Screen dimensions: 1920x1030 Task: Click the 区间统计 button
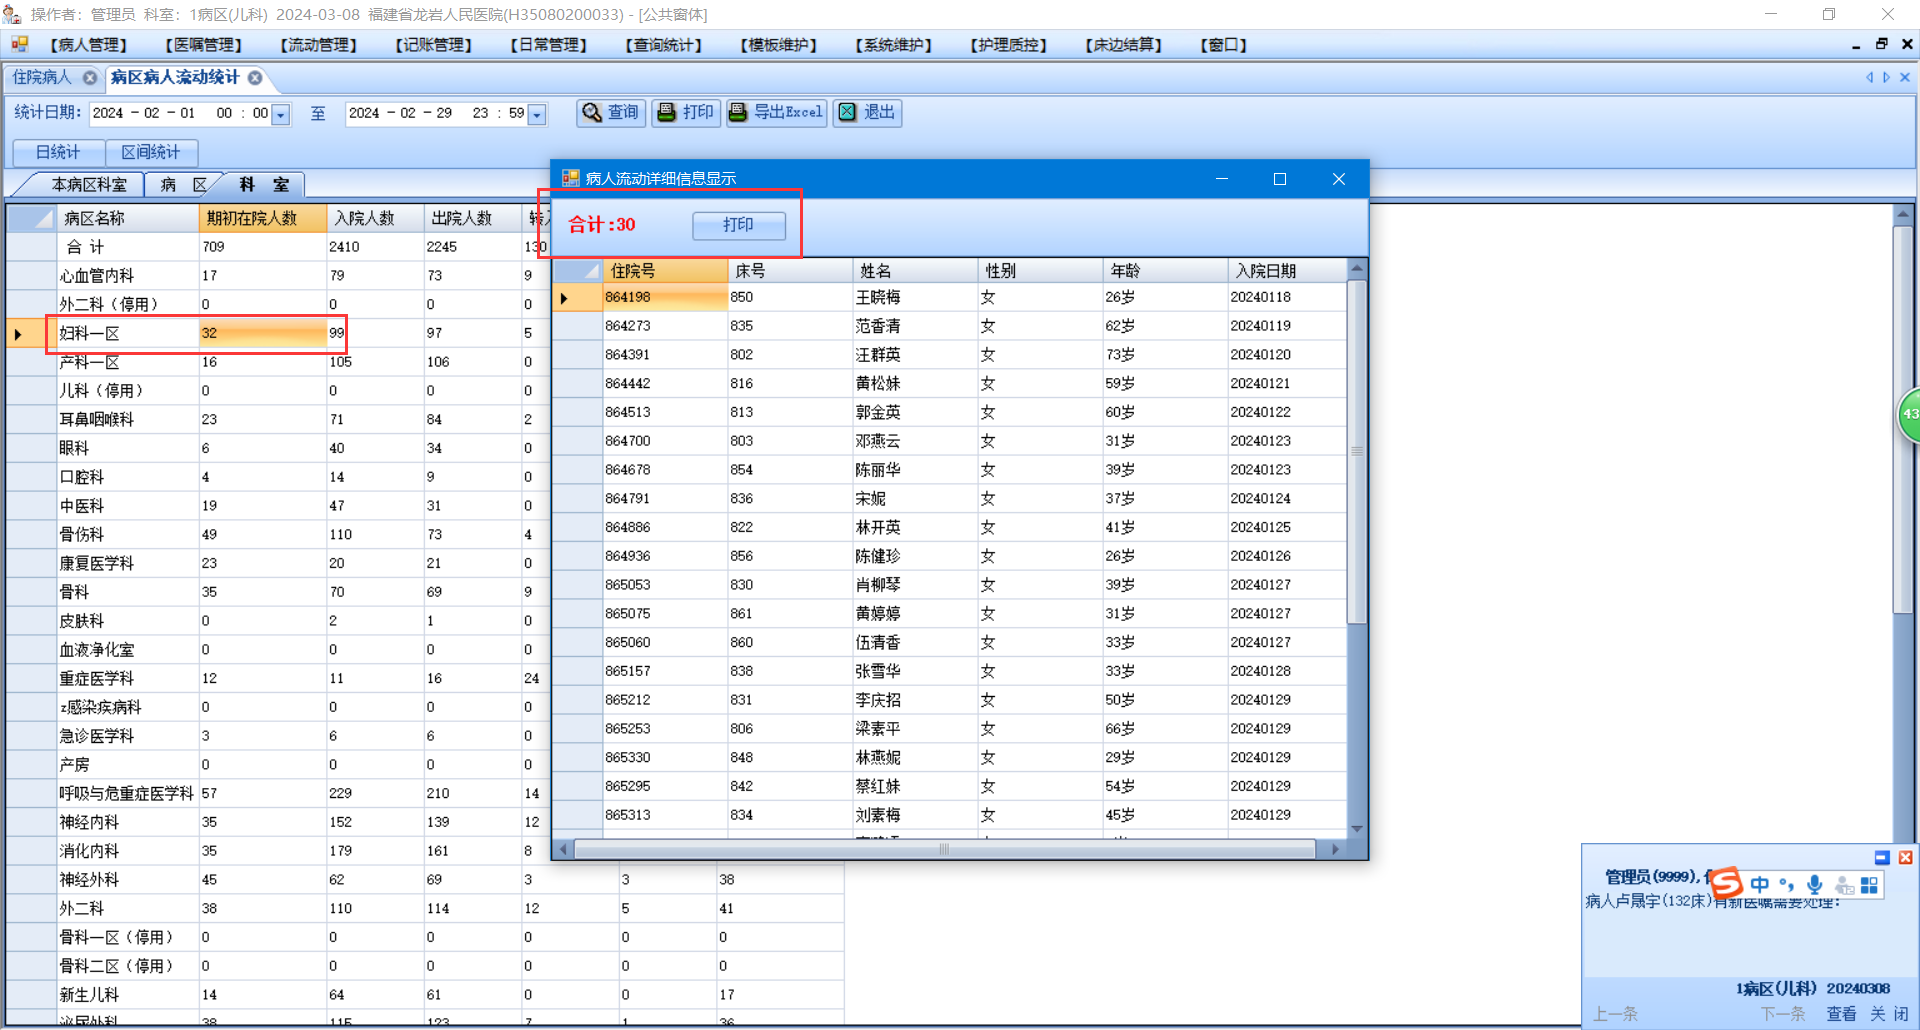click(151, 152)
